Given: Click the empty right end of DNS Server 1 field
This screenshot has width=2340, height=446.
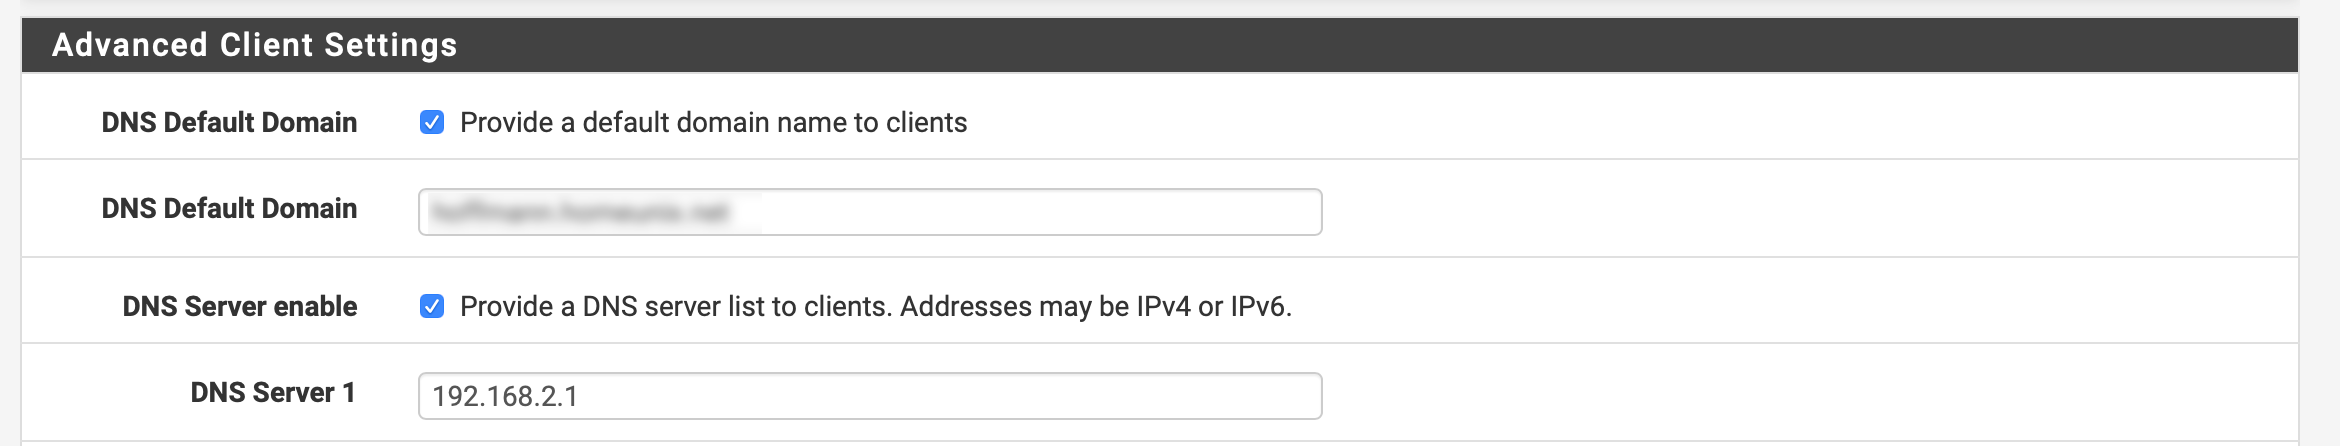Looking at the screenshot, I should 1200,396.
